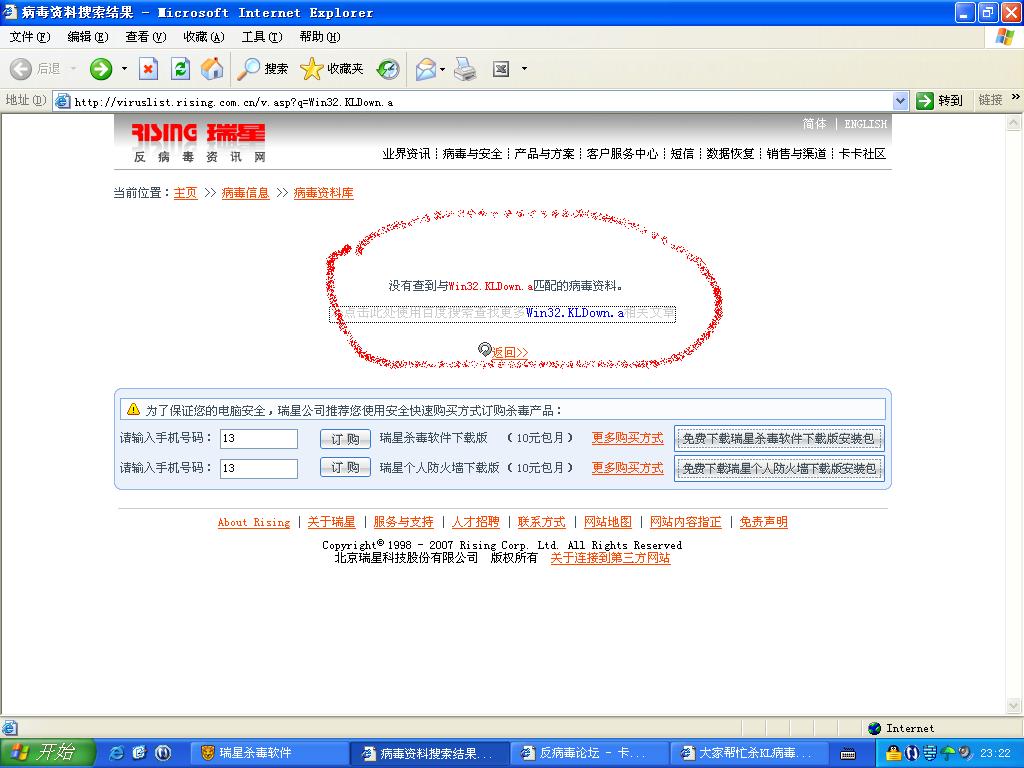Click the green Forward arrow button
This screenshot has height=768, width=1024.
click(x=101, y=69)
